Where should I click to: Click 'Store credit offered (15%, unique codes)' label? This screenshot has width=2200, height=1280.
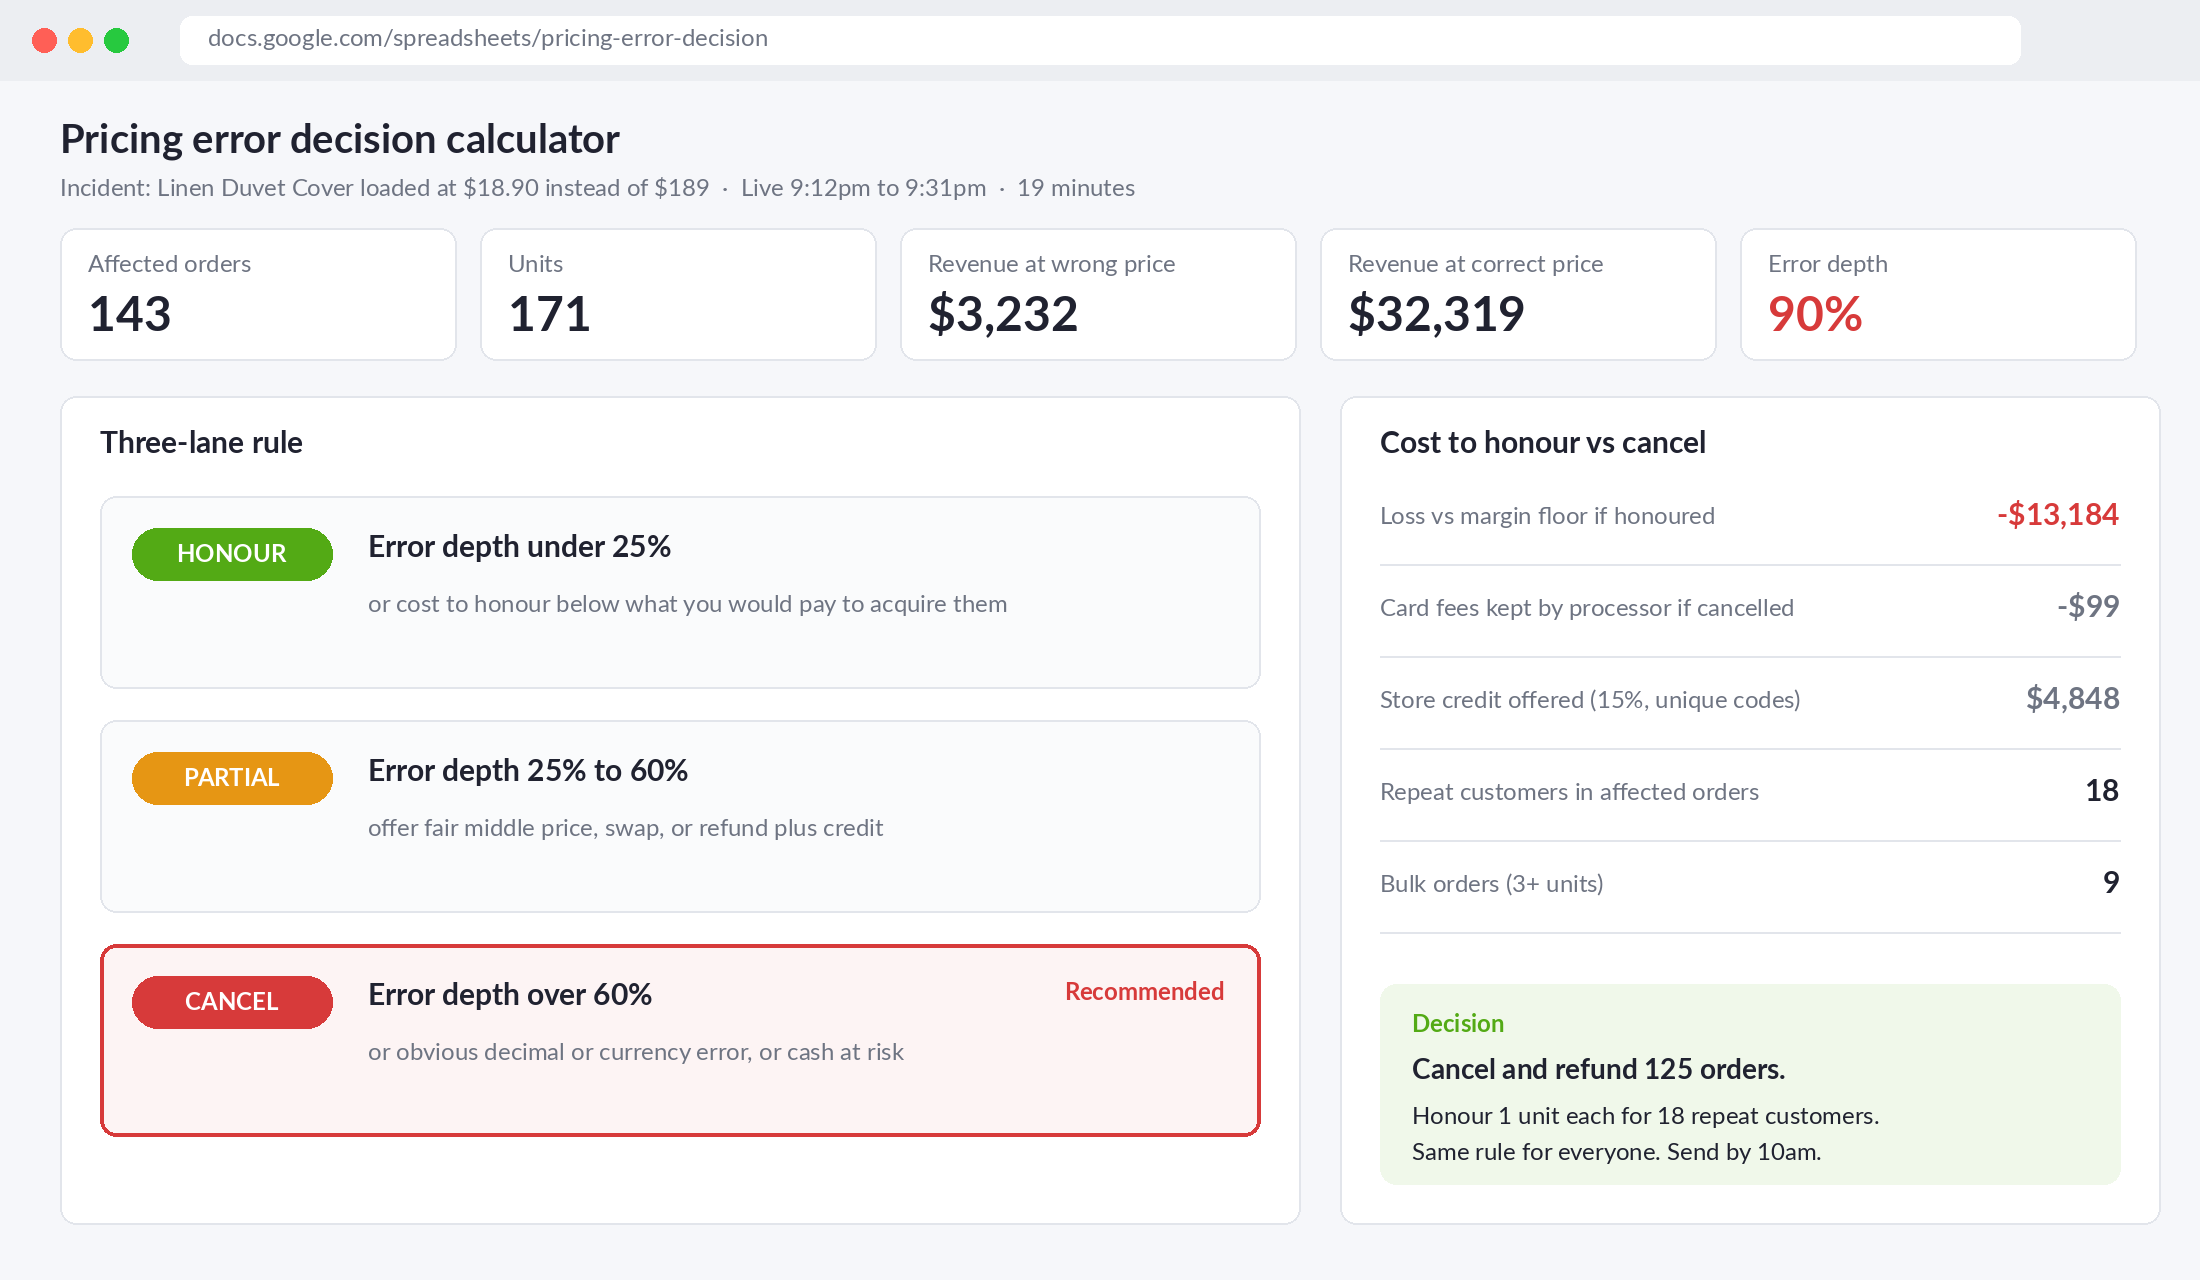pyautogui.click(x=1590, y=700)
